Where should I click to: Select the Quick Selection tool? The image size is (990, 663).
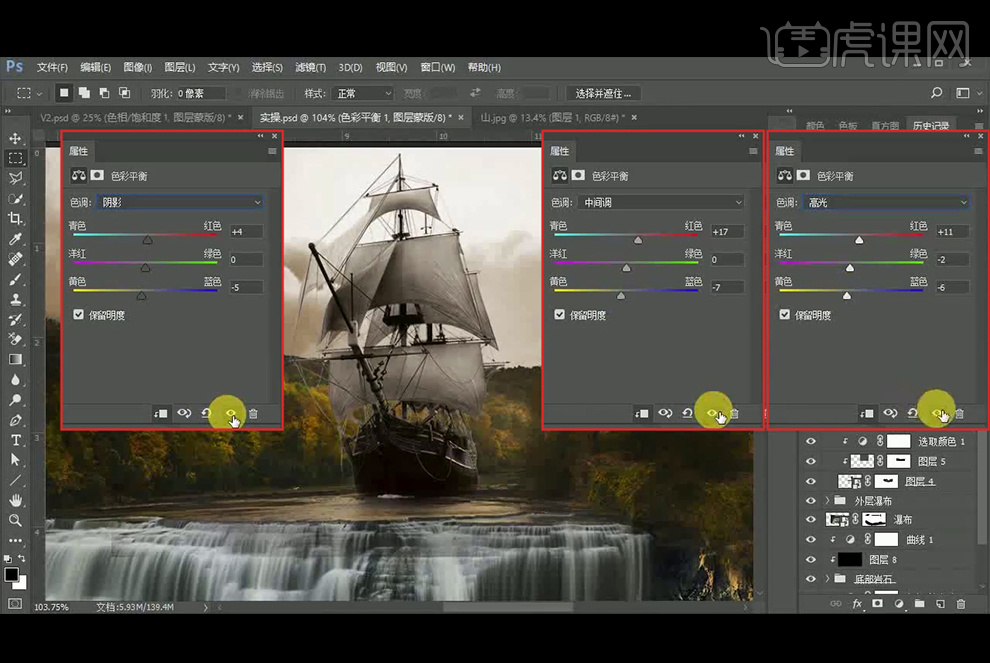pos(15,198)
